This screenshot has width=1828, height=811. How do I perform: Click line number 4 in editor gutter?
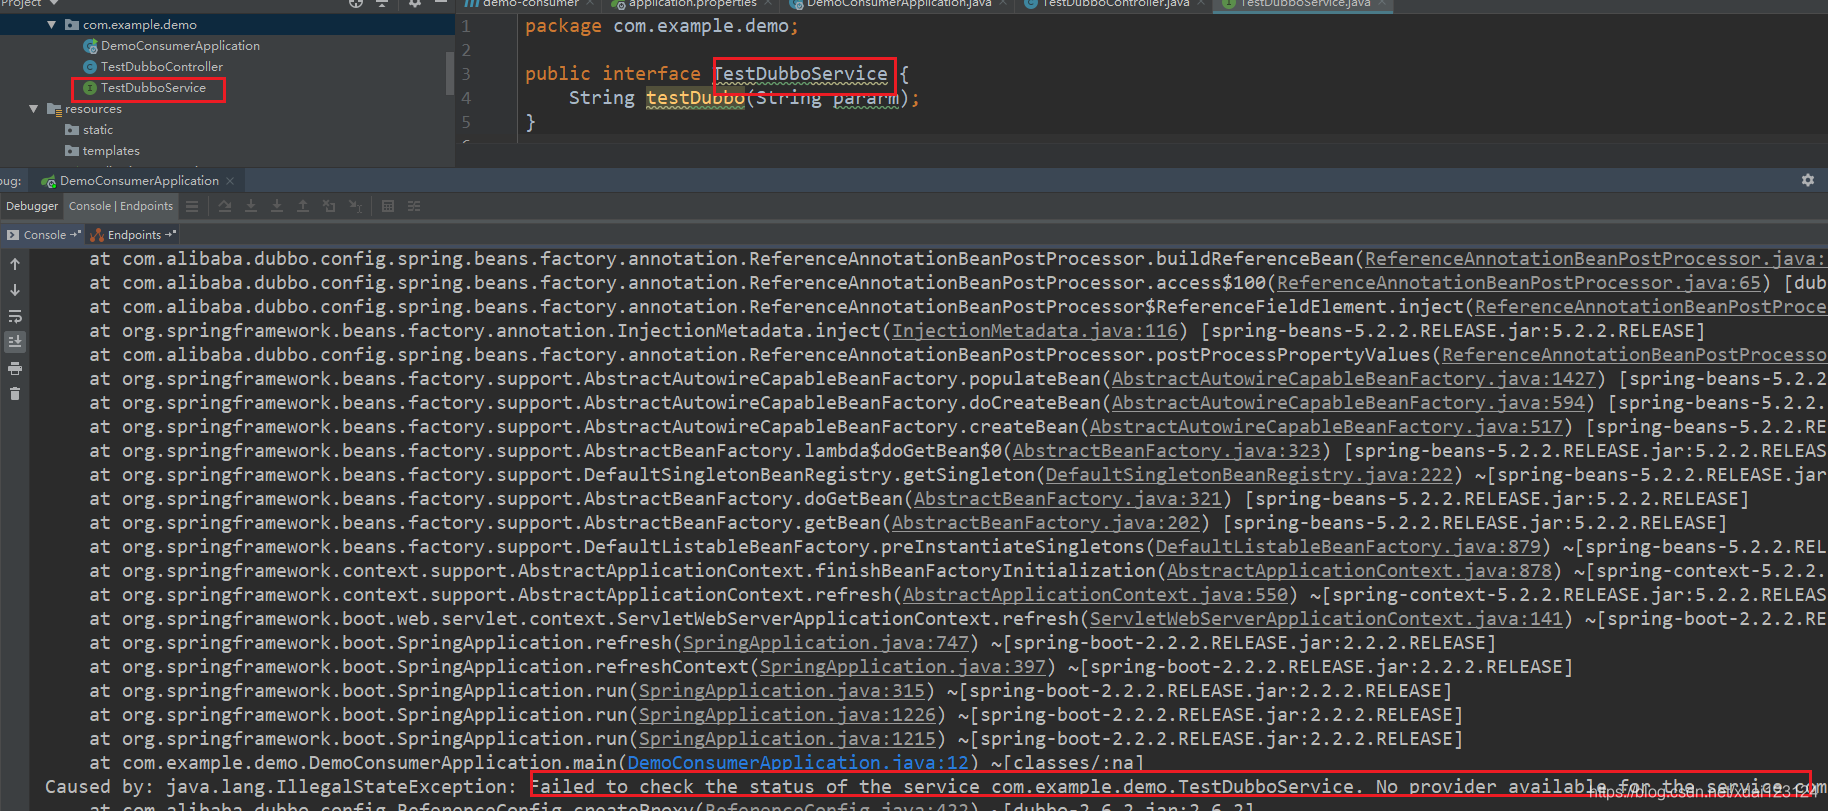pos(466,98)
